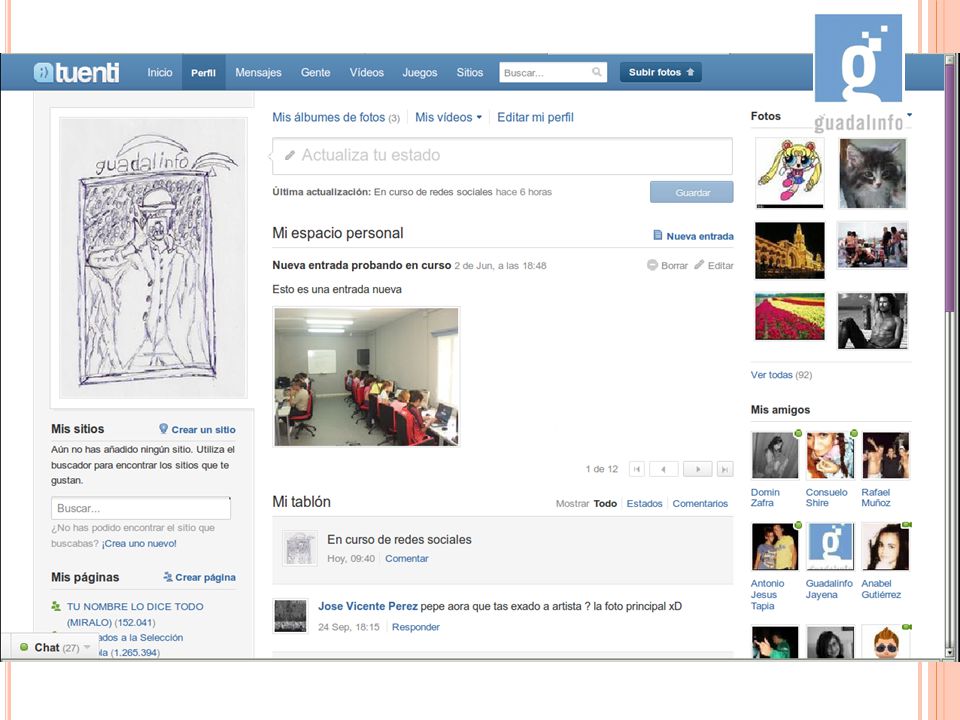Open the Chat (27) bar
The image size is (960, 720).
coord(54,647)
